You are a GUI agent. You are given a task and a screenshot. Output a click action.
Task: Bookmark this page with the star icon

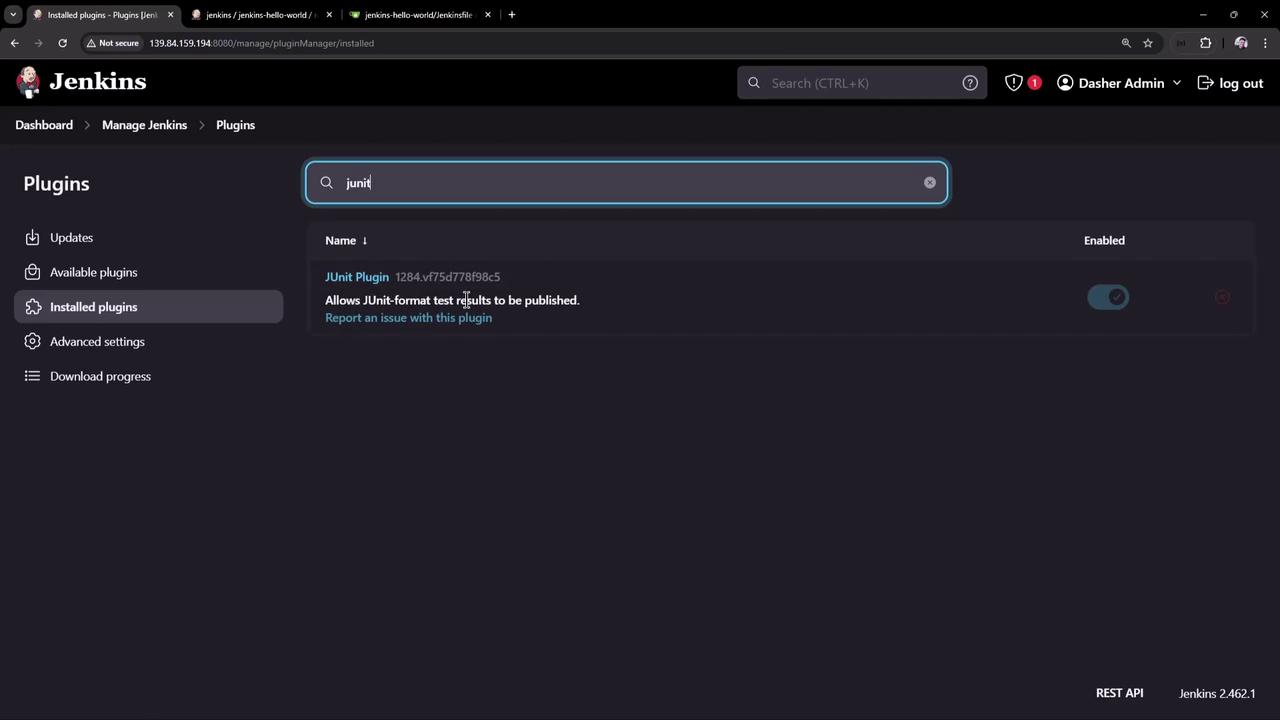[1148, 43]
